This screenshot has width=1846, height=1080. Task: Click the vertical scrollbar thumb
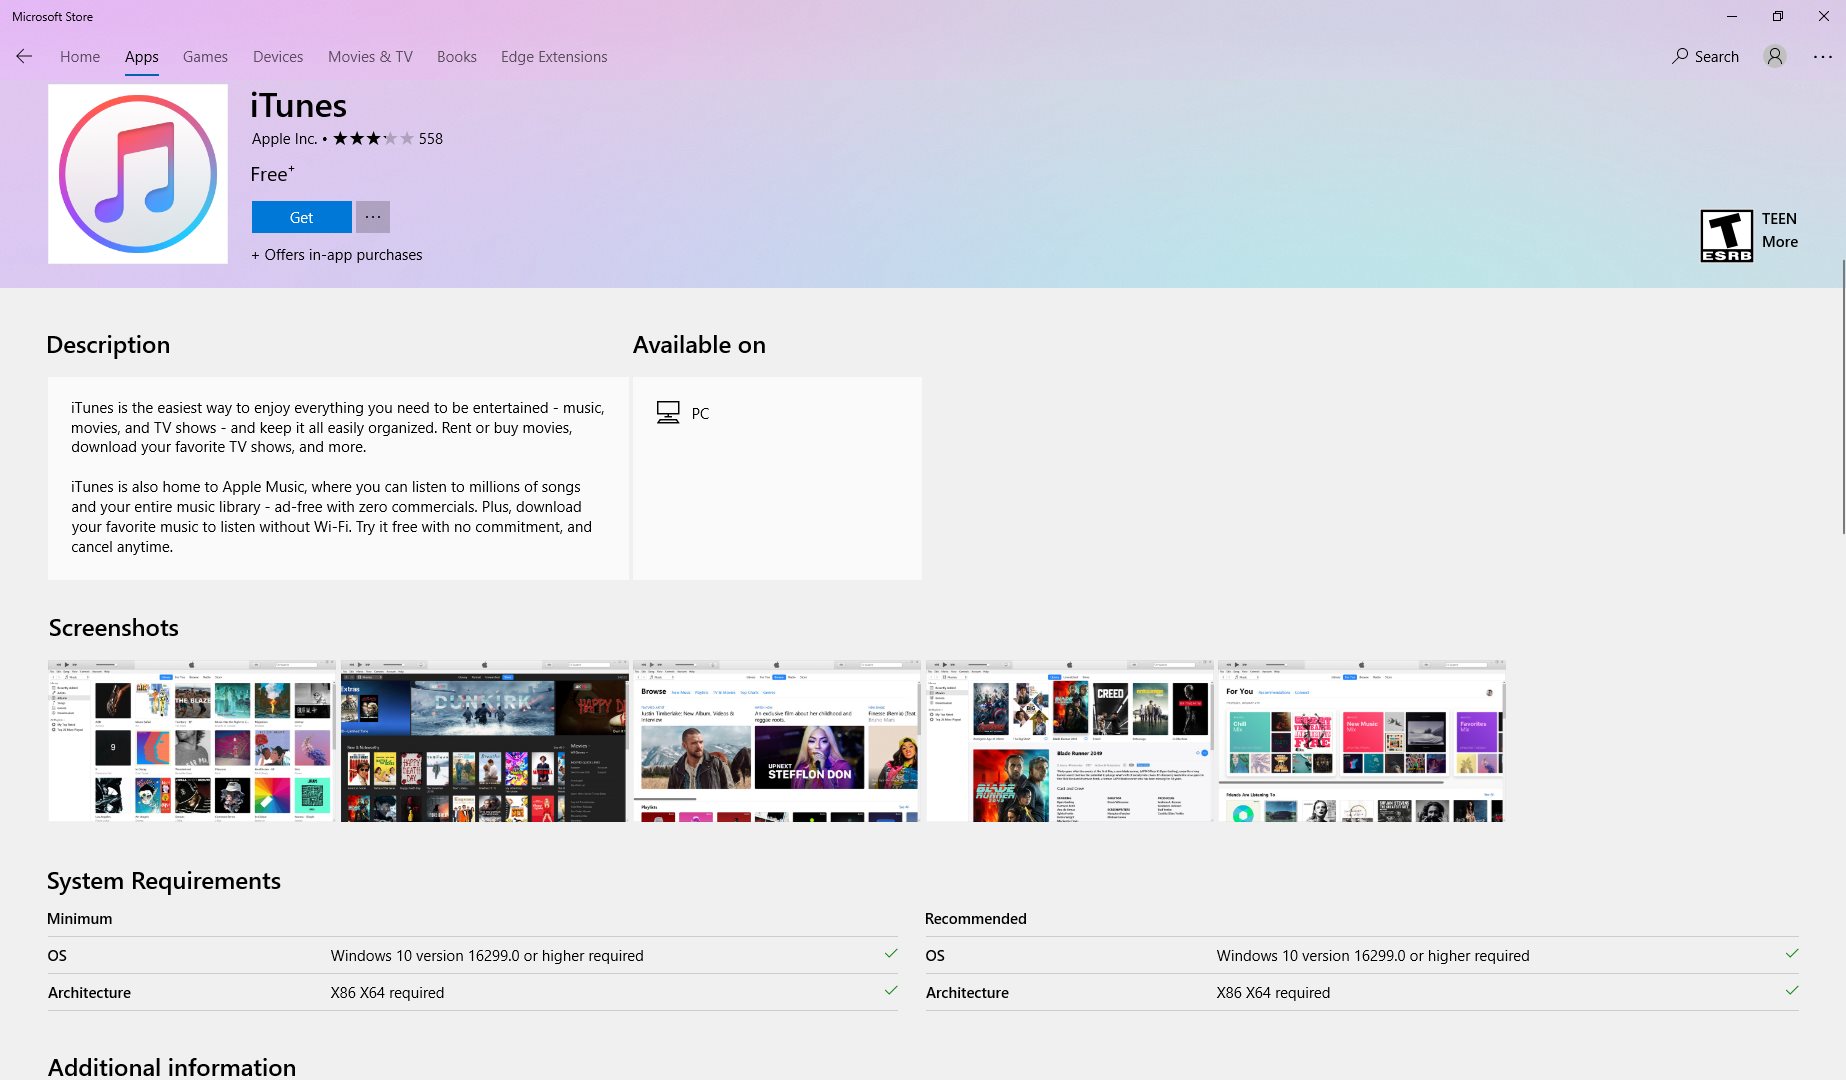[x=1843, y=397]
